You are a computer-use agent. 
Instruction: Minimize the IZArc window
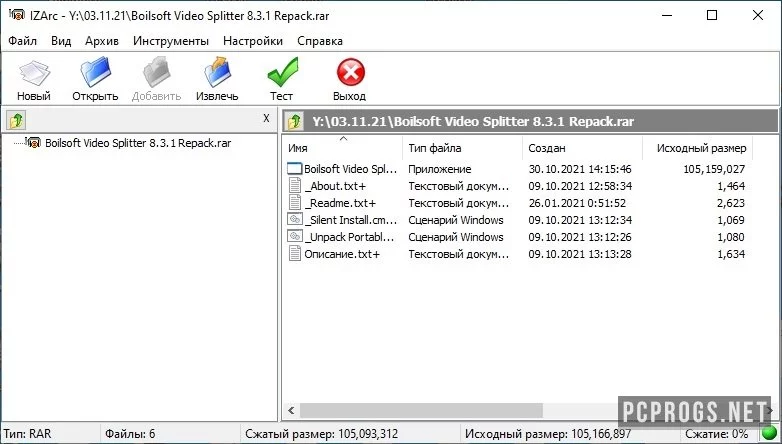click(x=667, y=15)
